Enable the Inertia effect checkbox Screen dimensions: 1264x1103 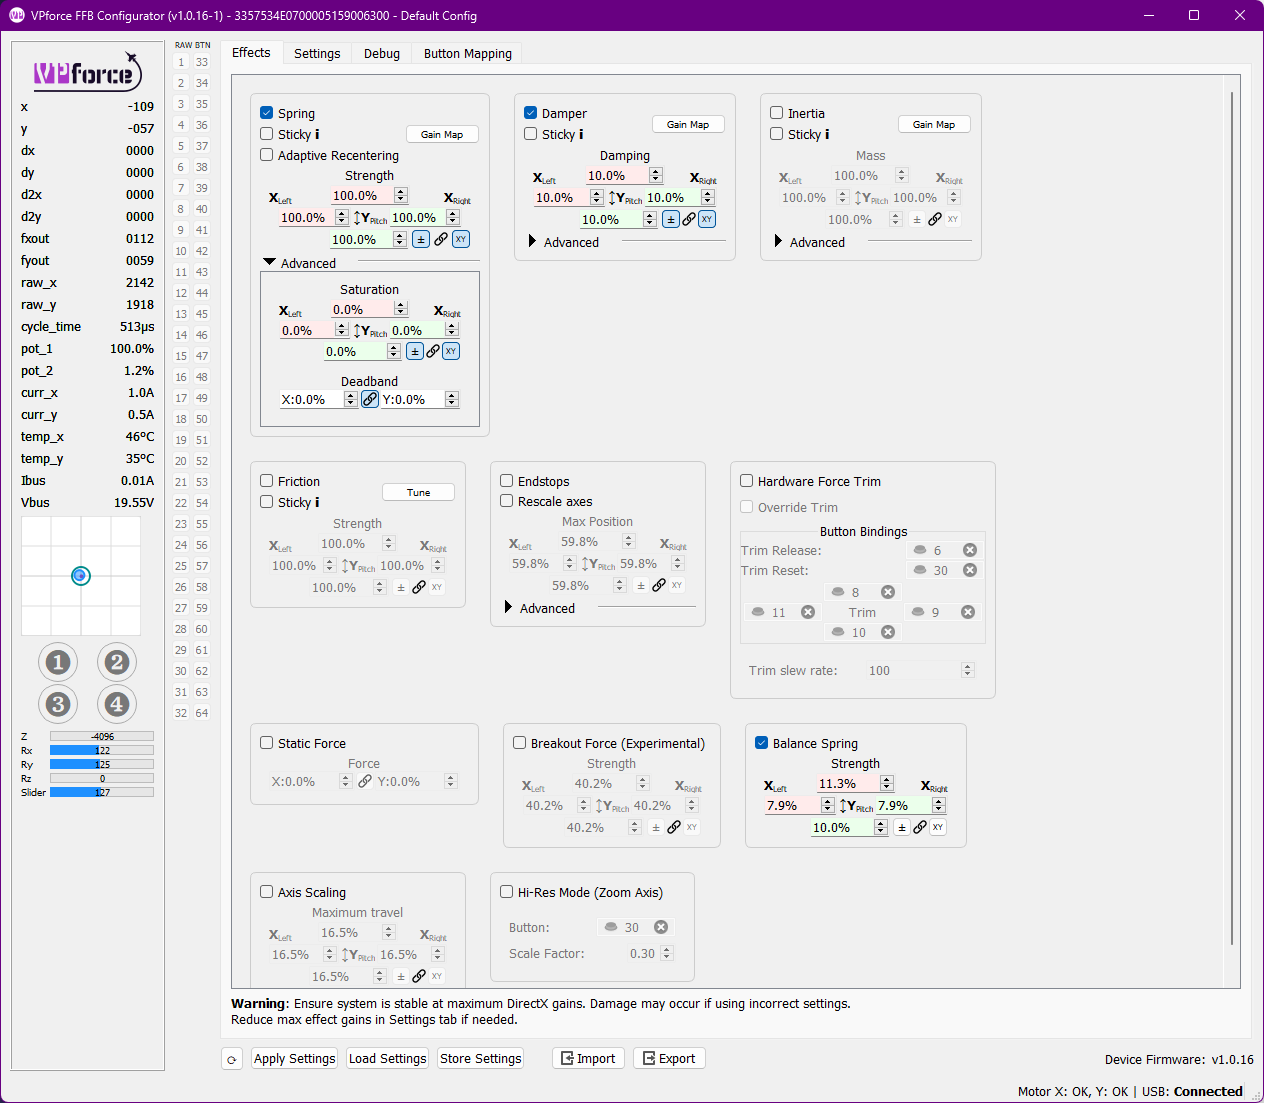[777, 113]
